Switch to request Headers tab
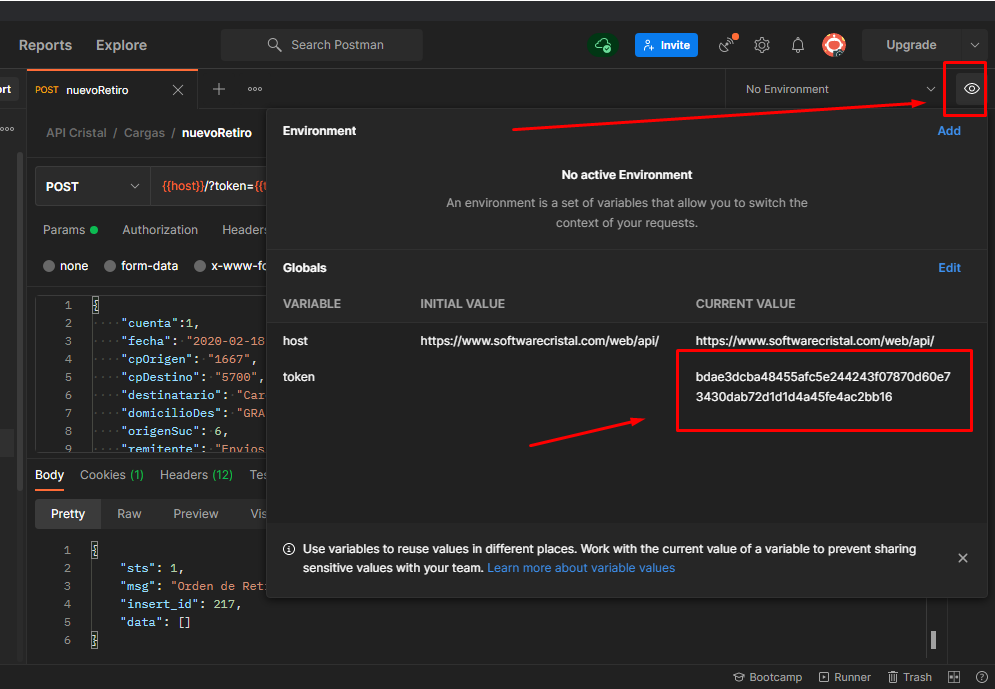 (244, 230)
